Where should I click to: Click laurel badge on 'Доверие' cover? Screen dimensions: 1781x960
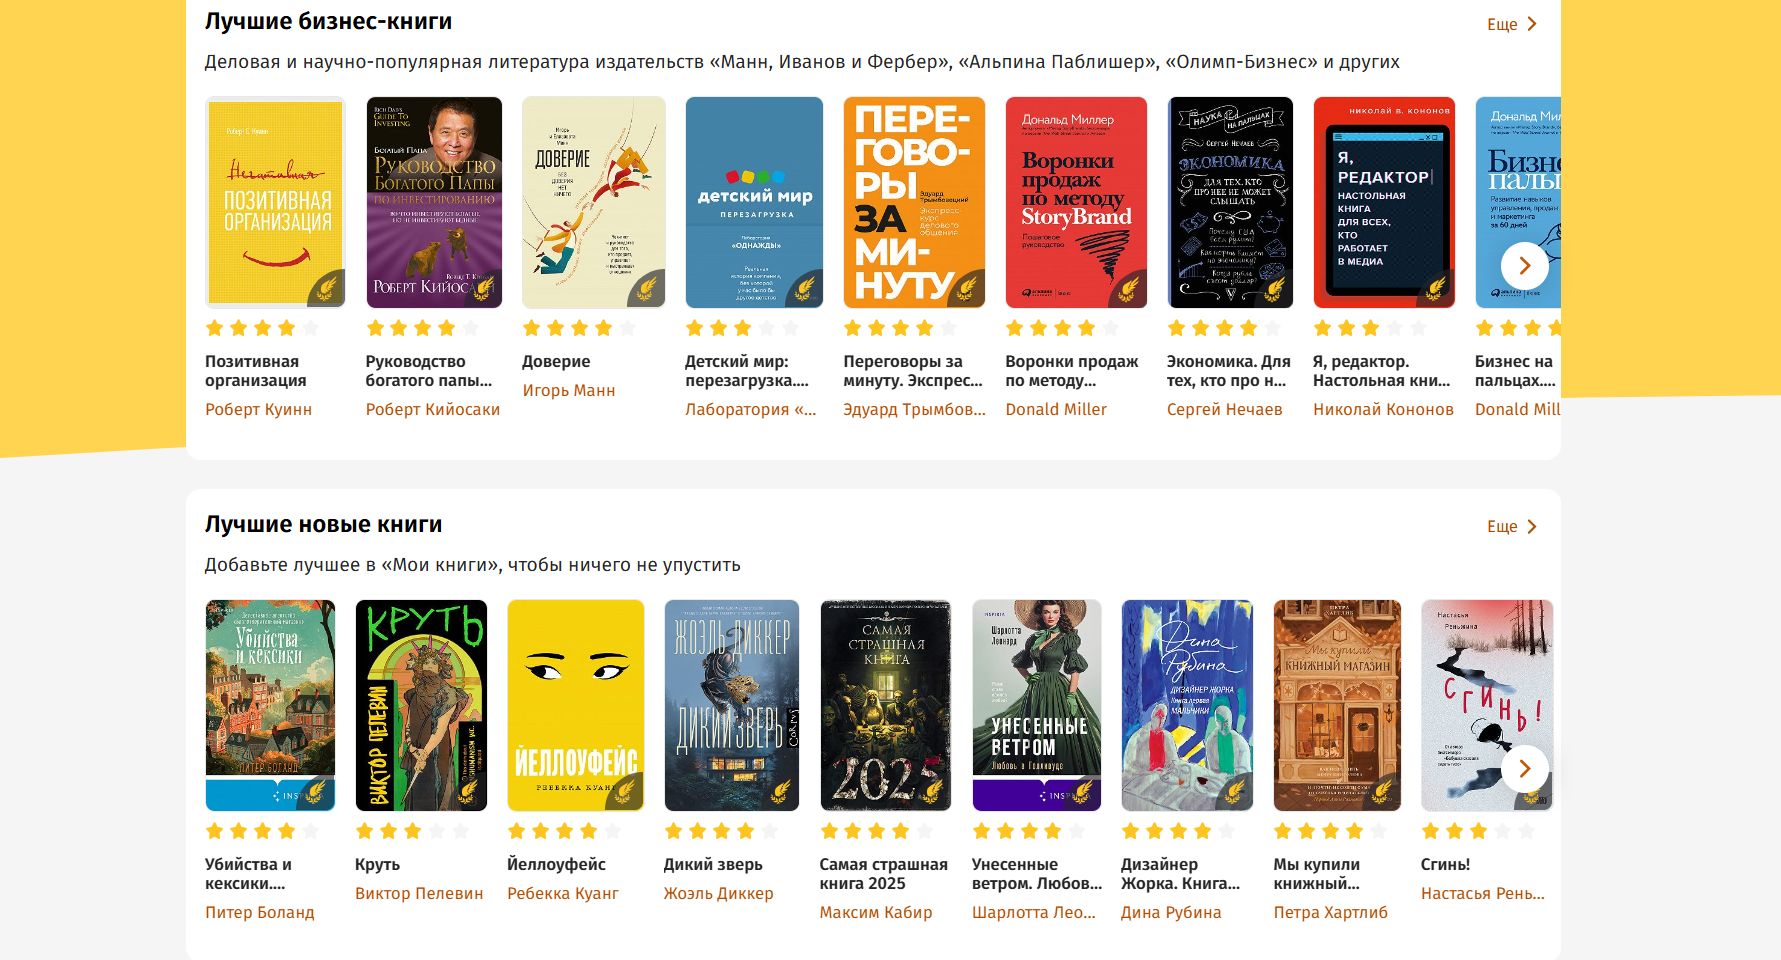(x=647, y=289)
